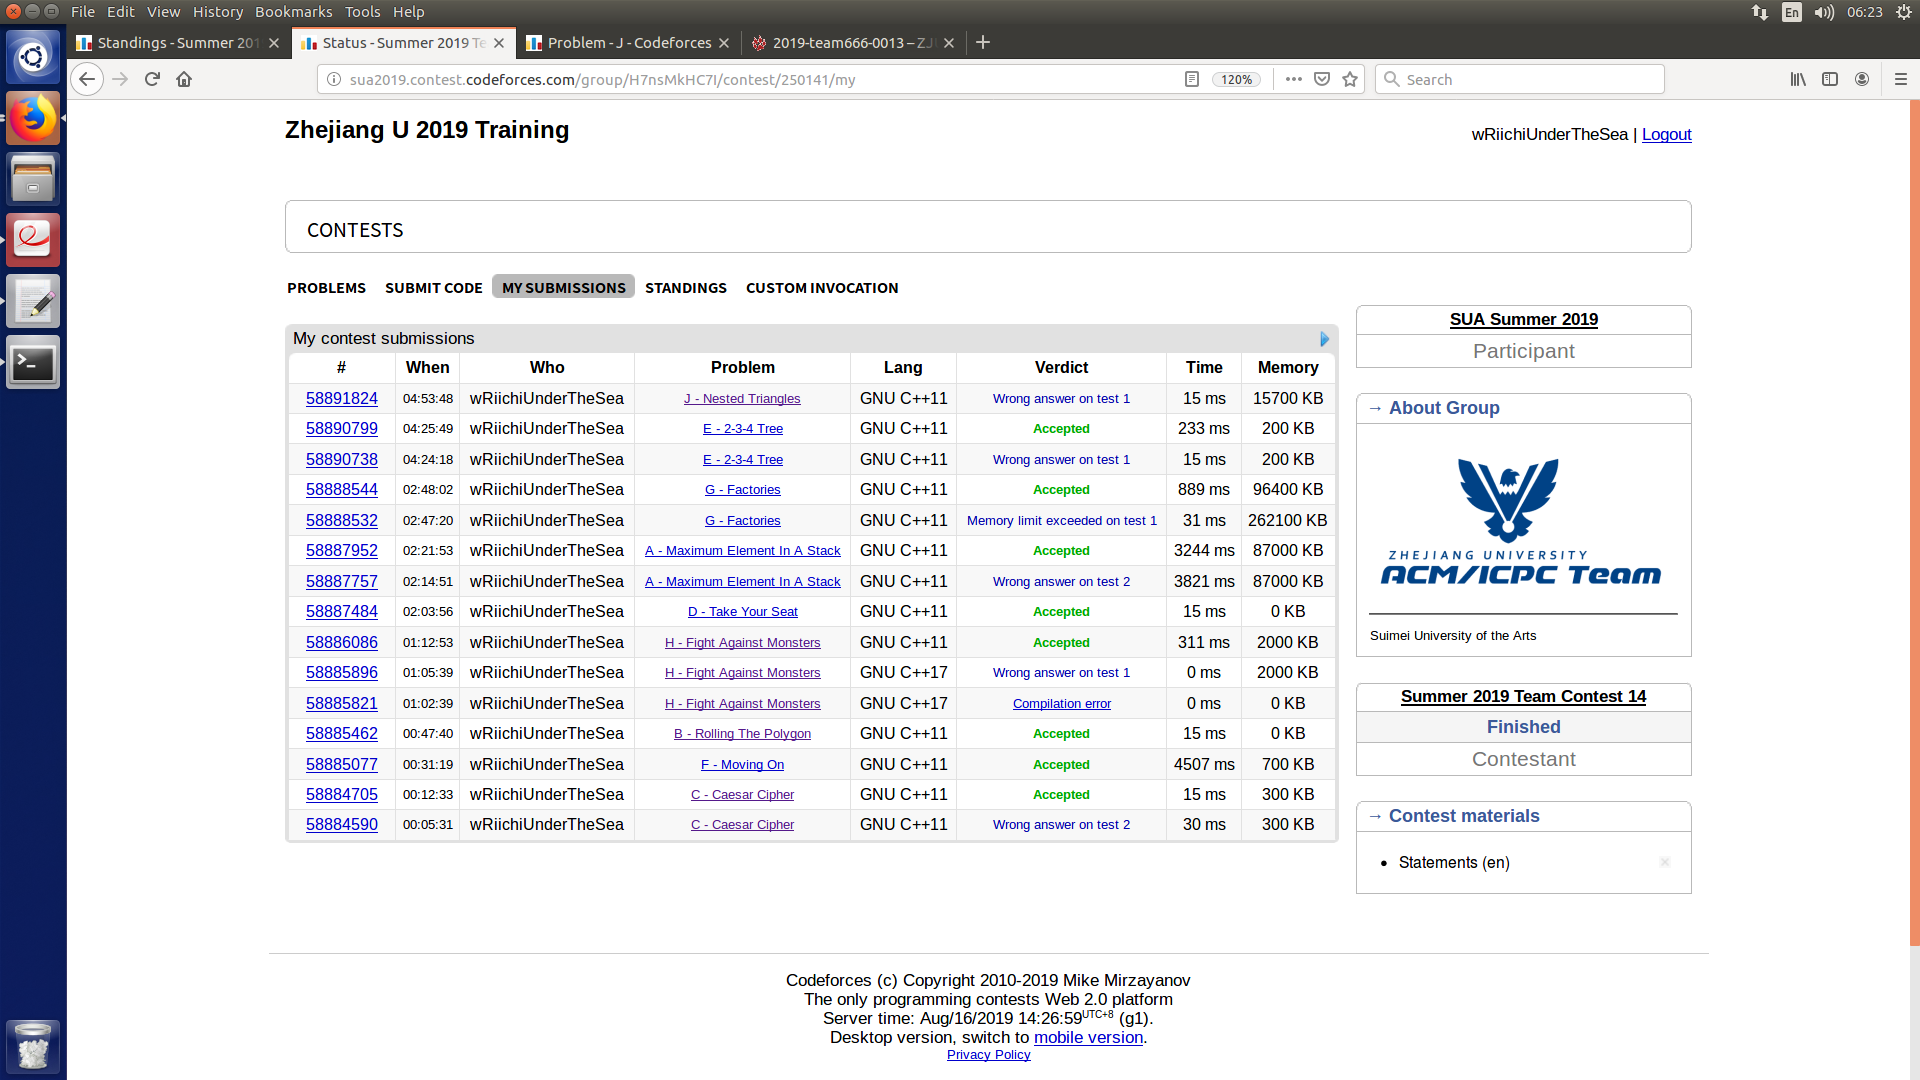
Task: Close the Standings browser tab
Action: tap(274, 43)
